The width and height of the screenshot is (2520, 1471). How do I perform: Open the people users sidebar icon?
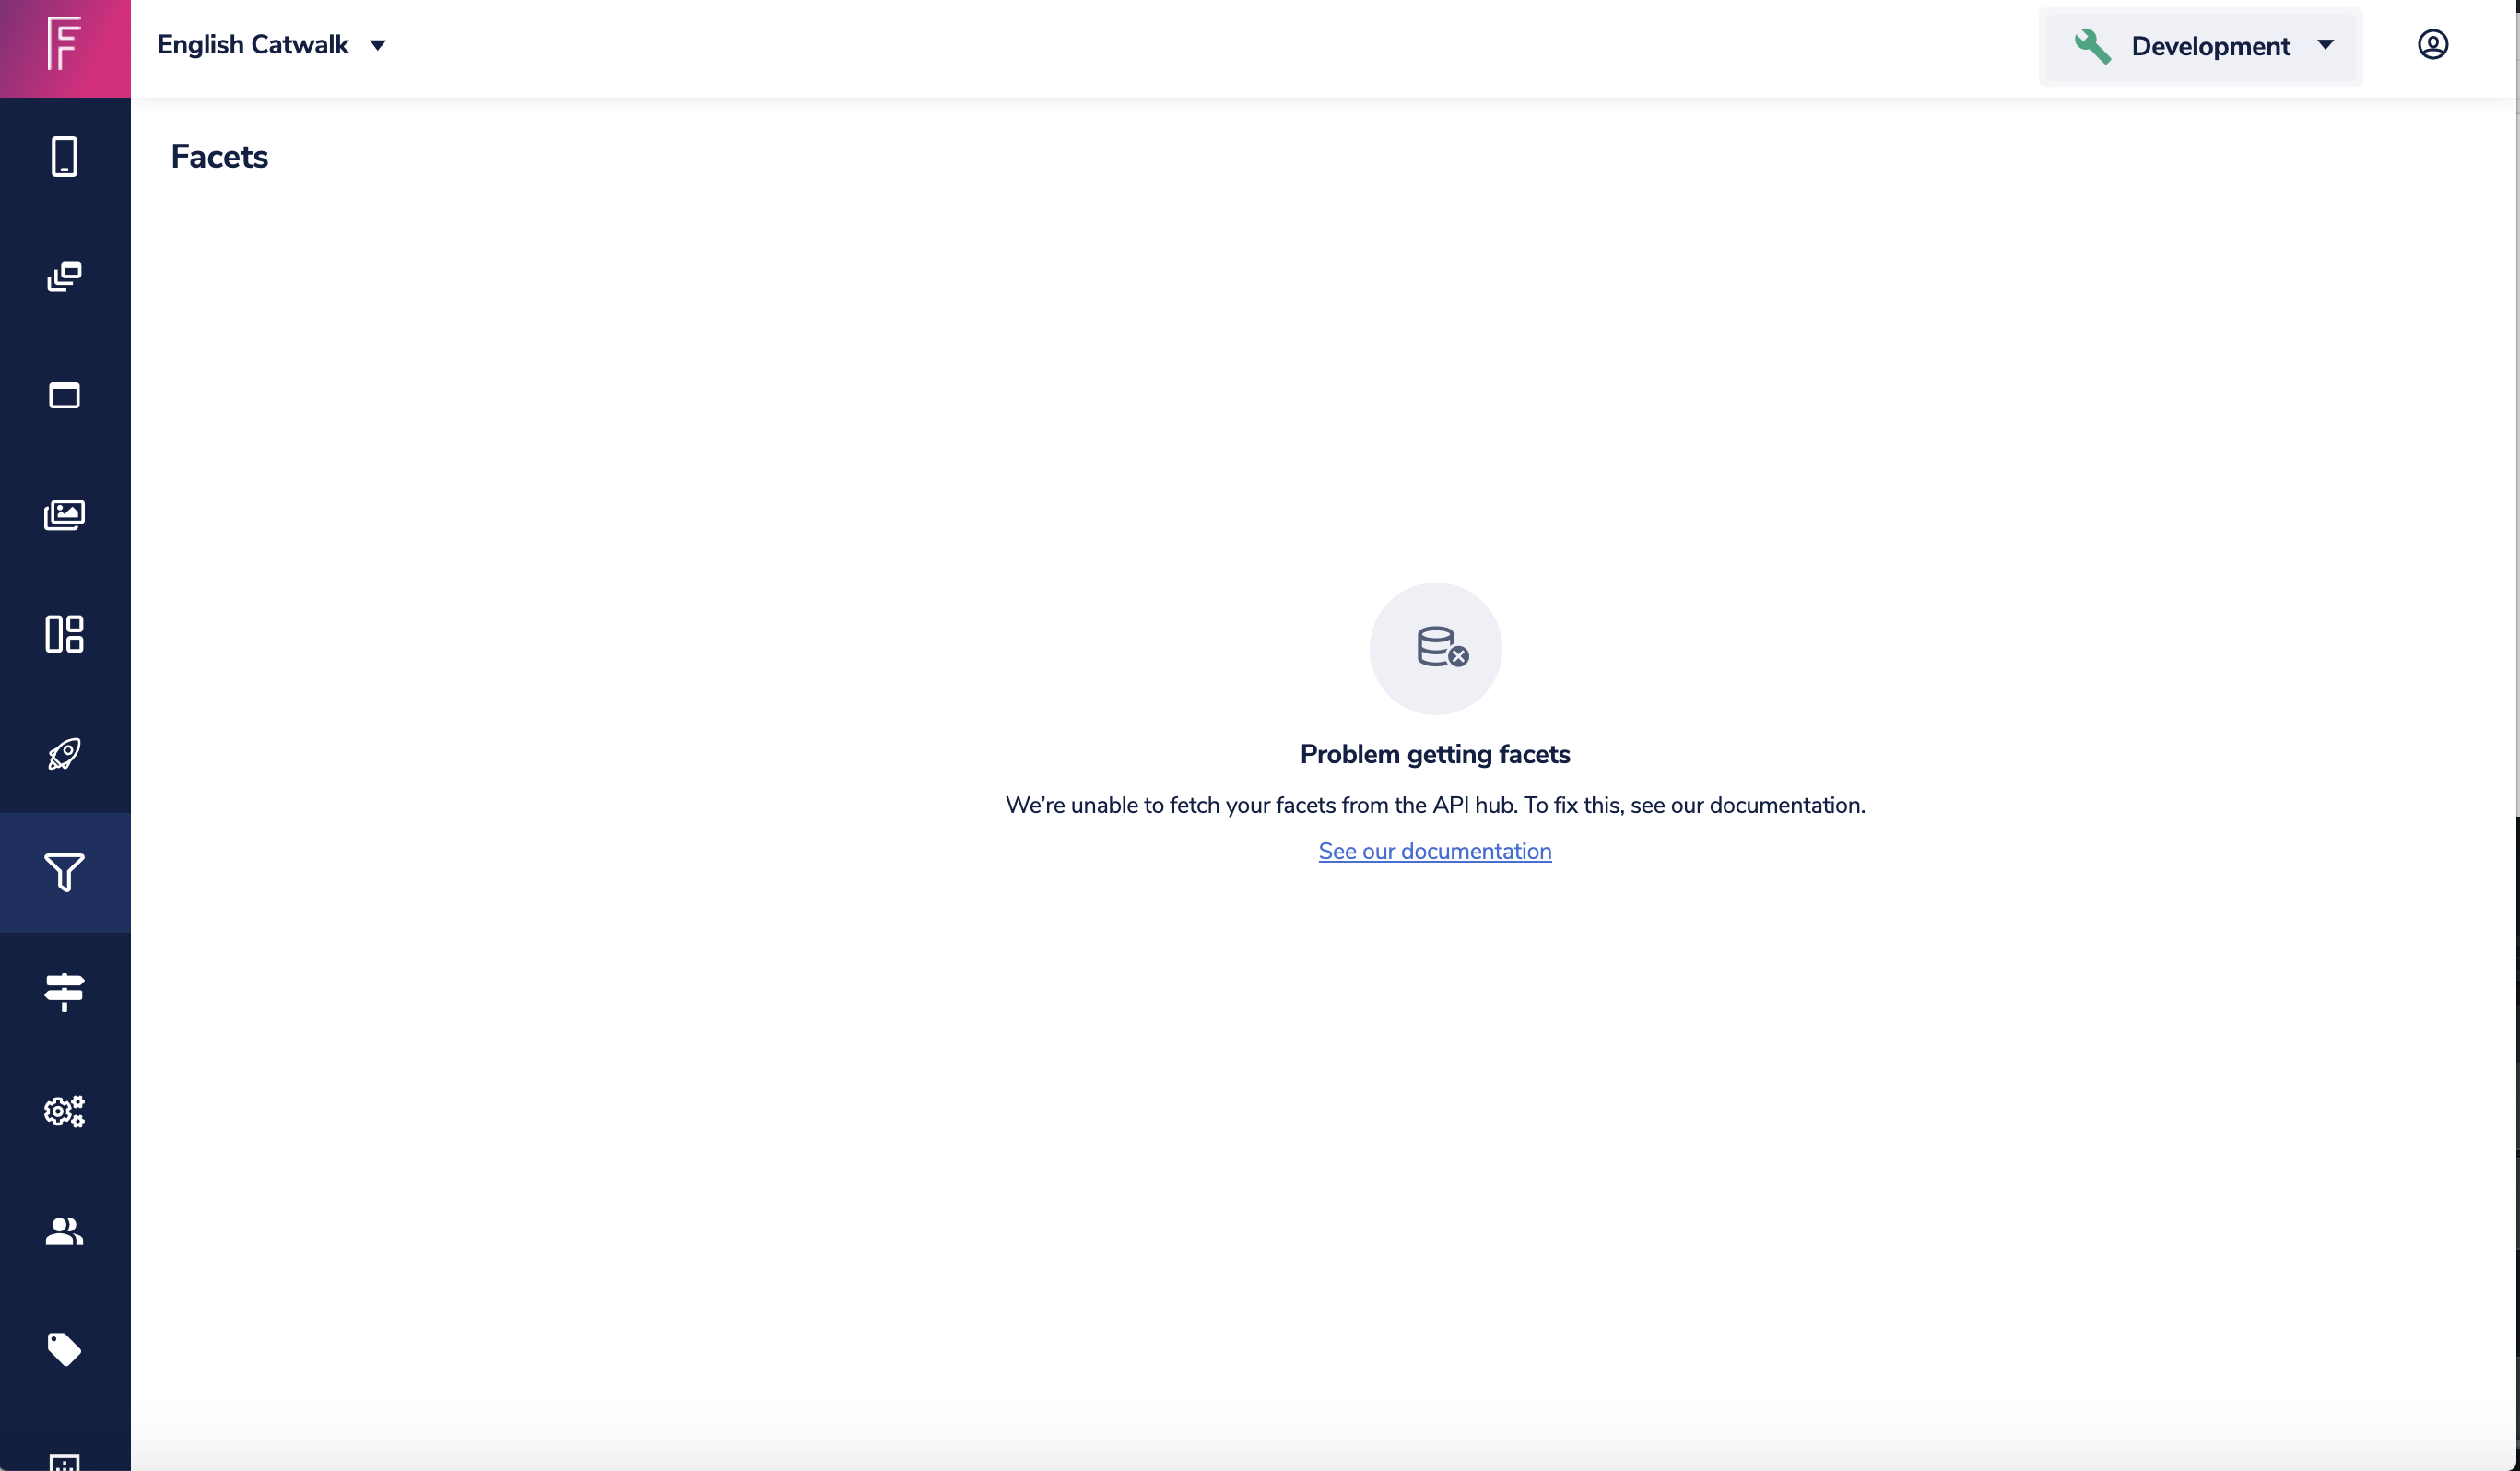pos(64,1230)
